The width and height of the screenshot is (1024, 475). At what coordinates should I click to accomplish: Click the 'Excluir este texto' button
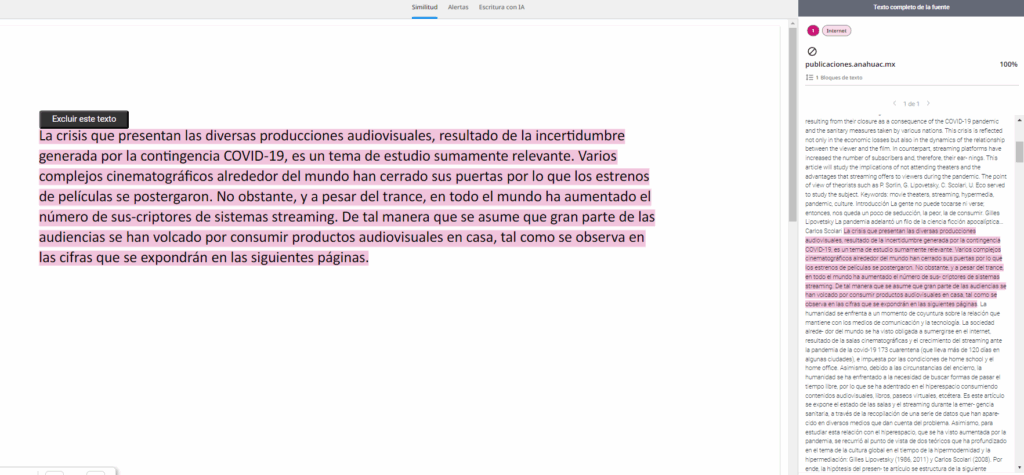pos(84,118)
